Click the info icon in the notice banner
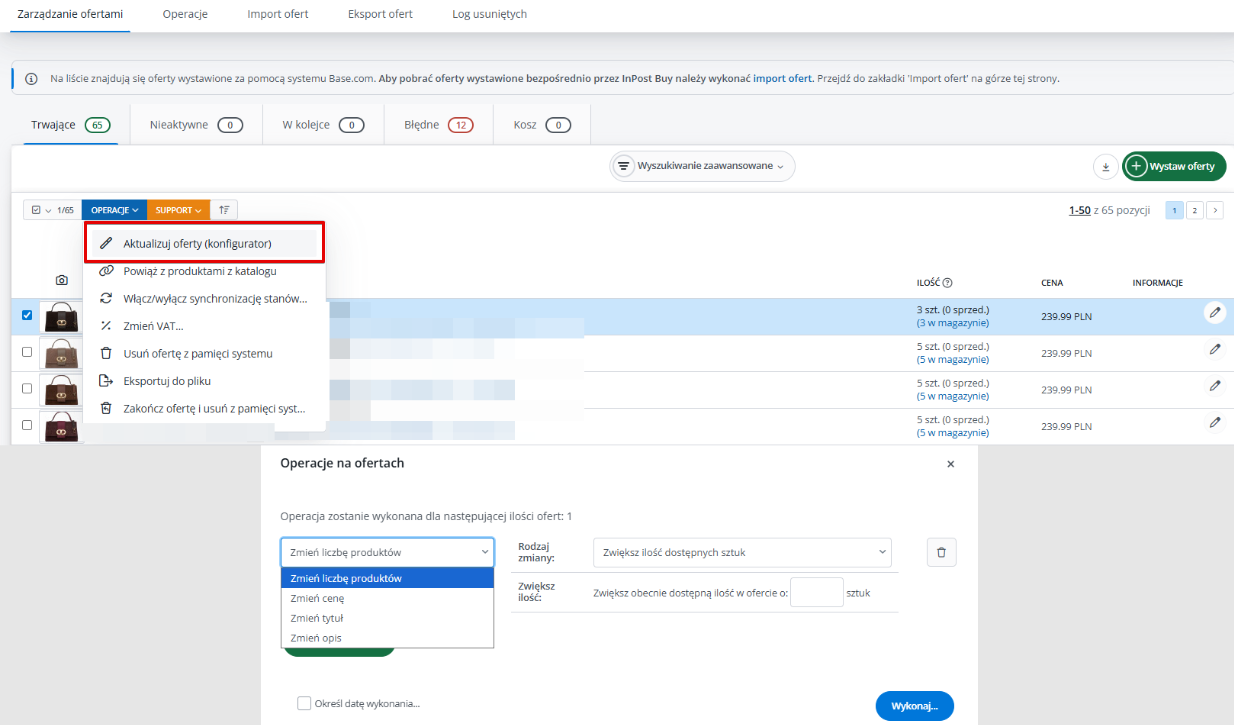The width and height of the screenshot is (1234, 725). point(32,78)
